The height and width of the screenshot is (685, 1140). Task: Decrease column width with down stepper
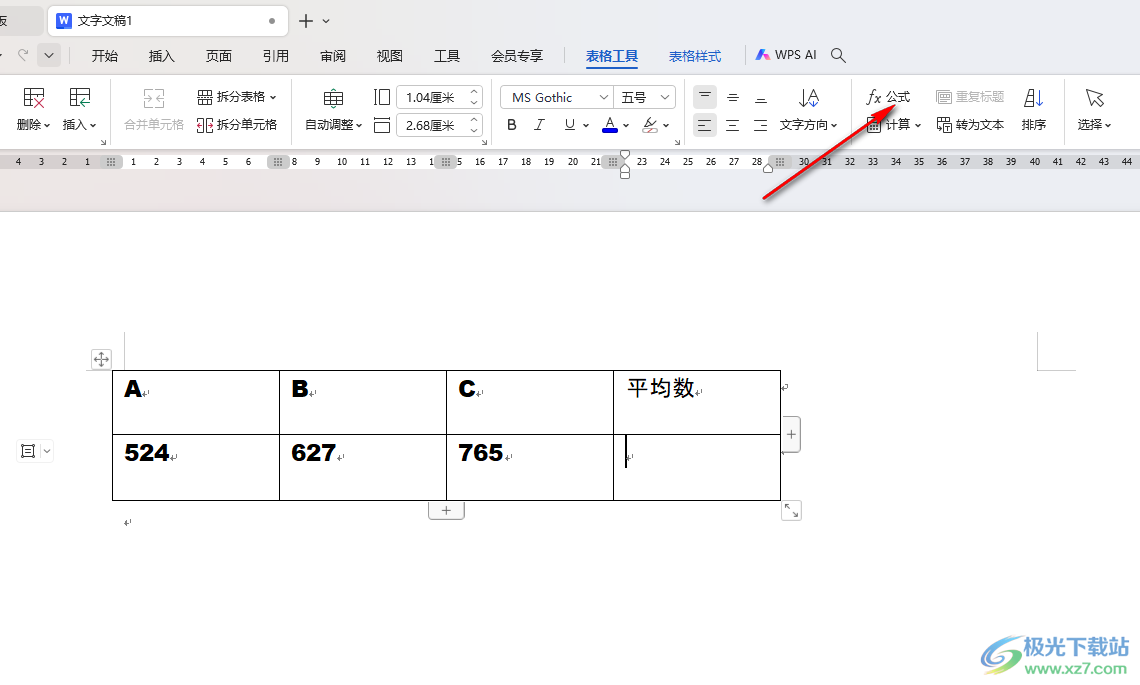coord(474,131)
